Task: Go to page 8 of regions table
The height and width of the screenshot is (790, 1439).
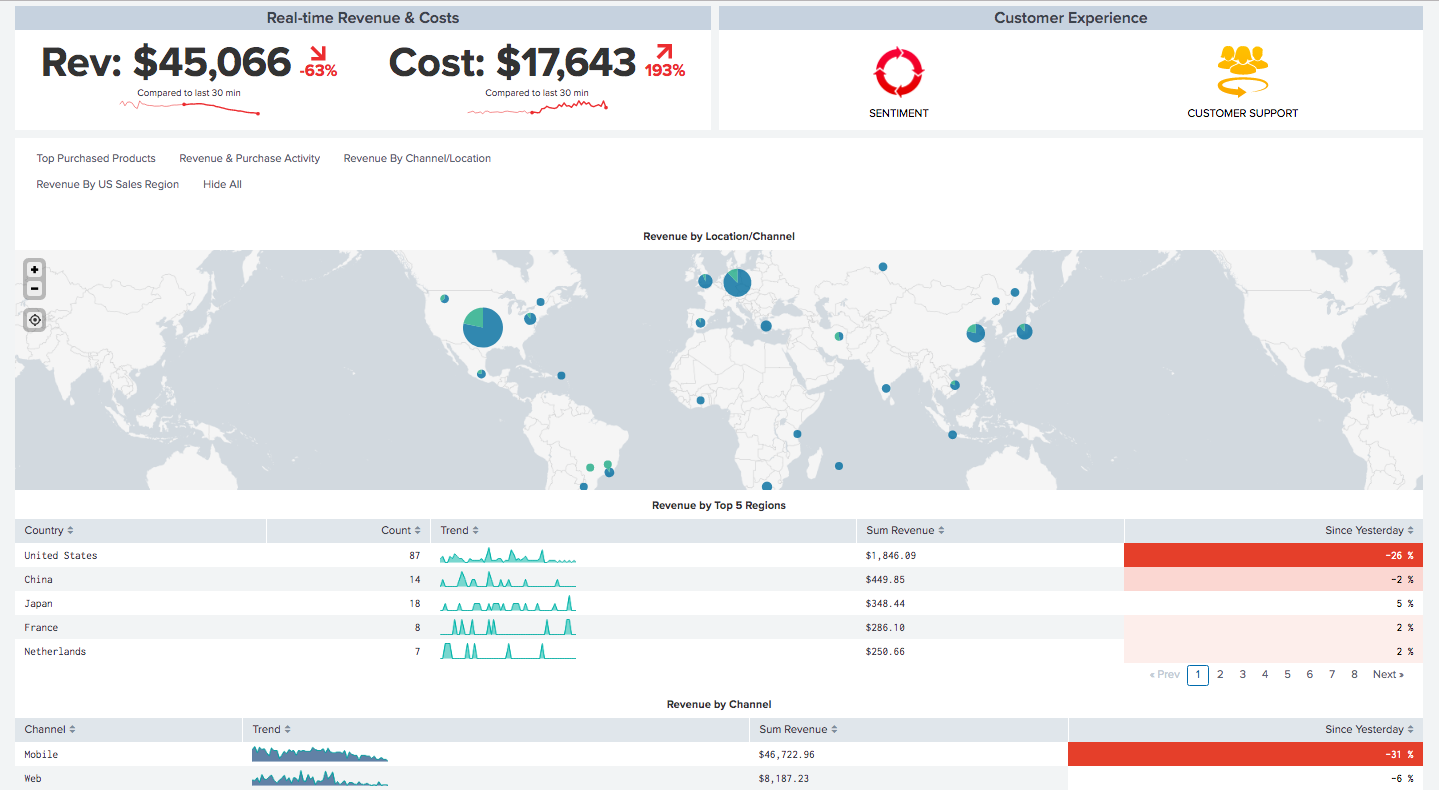Action: pos(1354,674)
